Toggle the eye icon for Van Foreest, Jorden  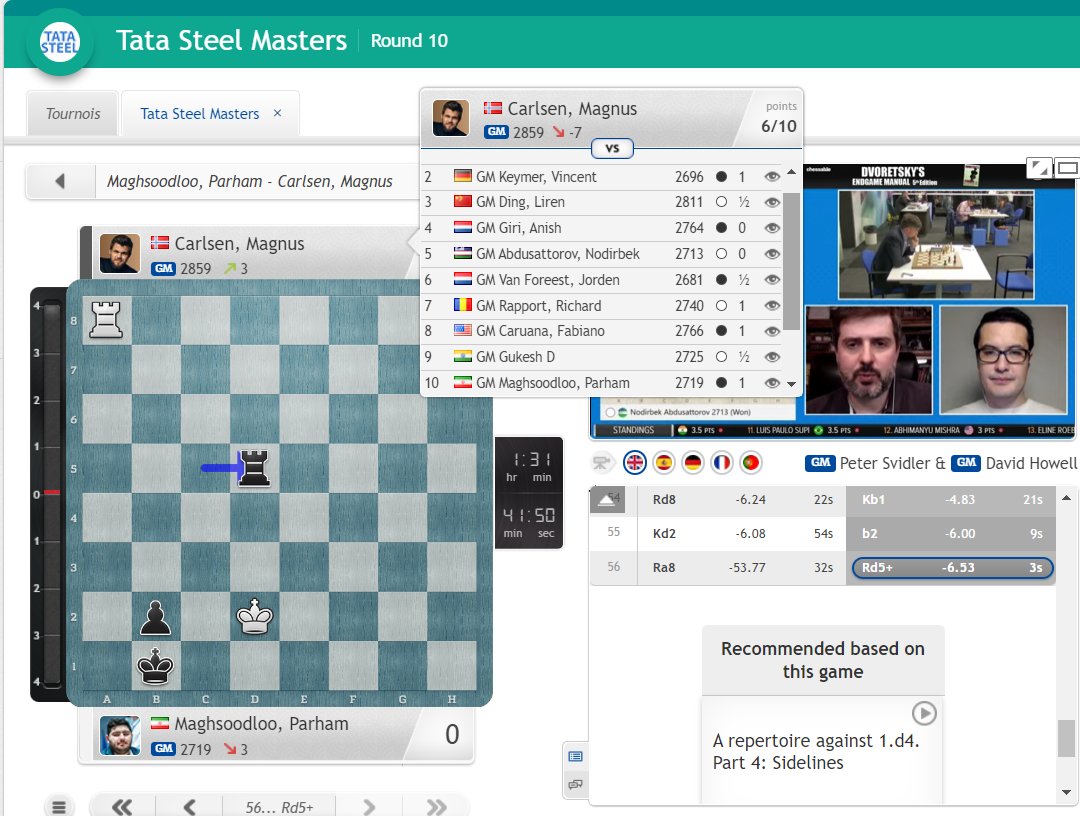pos(772,280)
